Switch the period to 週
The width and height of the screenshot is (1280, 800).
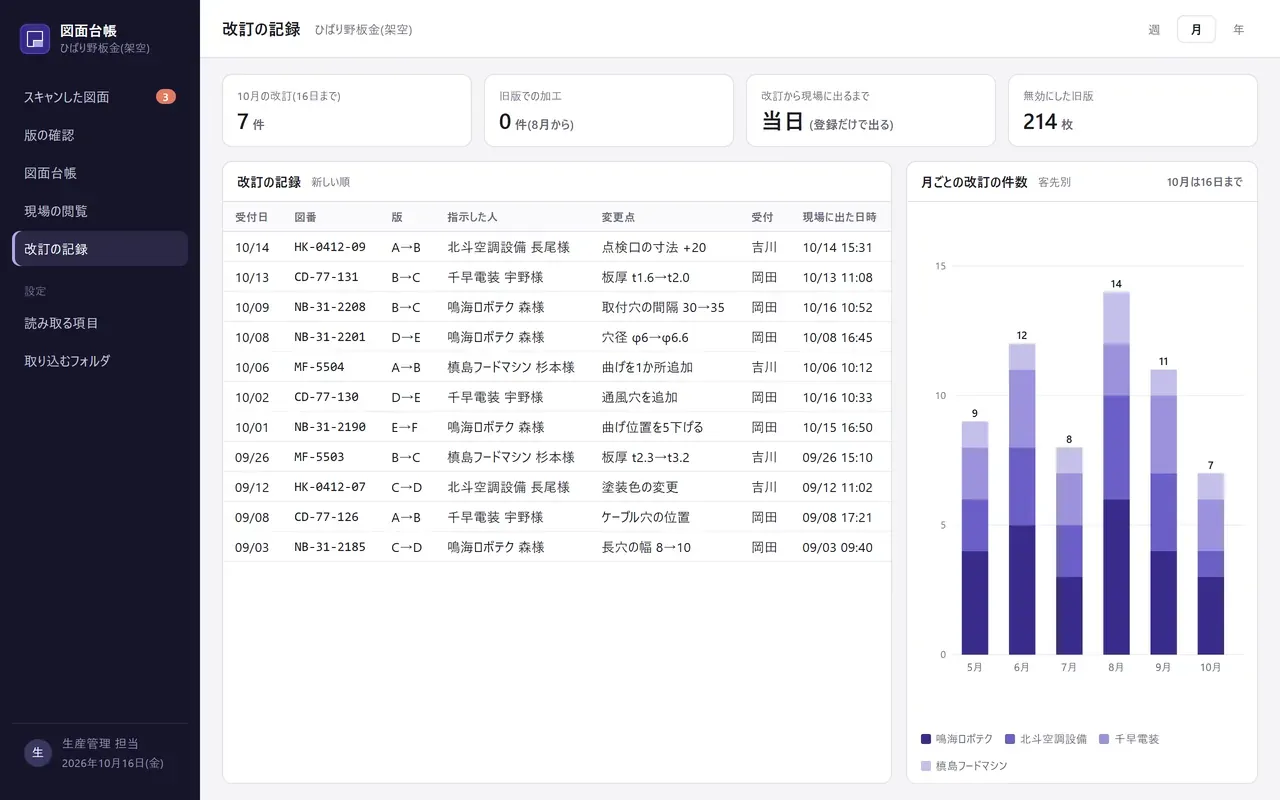(1154, 30)
